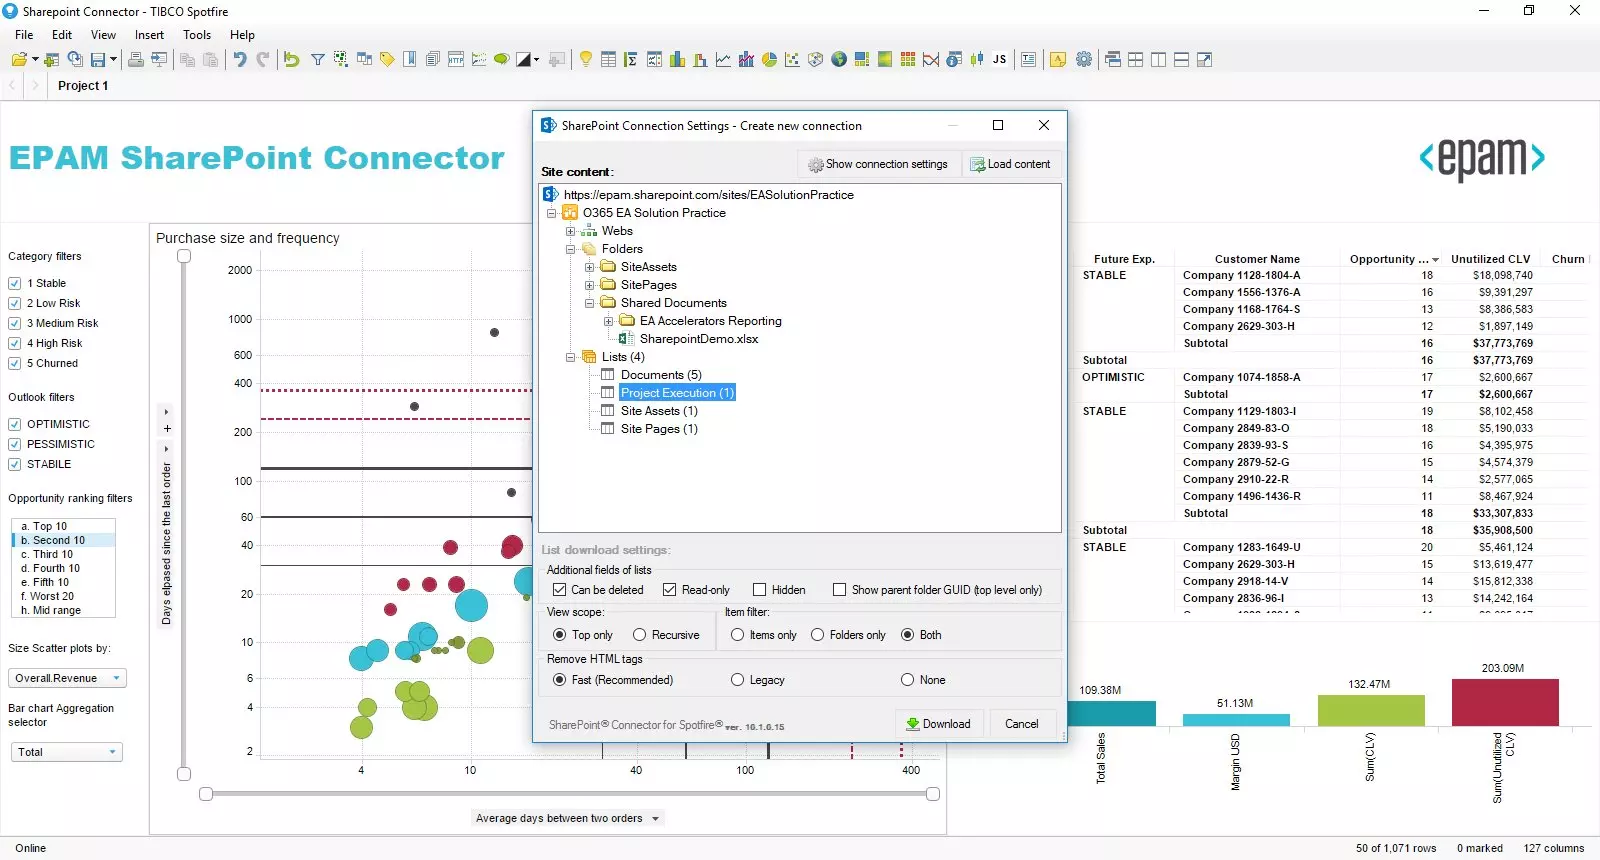Collapse the Lists (4) tree node
Screen dimensions: 1600x860
[x=570, y=357]
